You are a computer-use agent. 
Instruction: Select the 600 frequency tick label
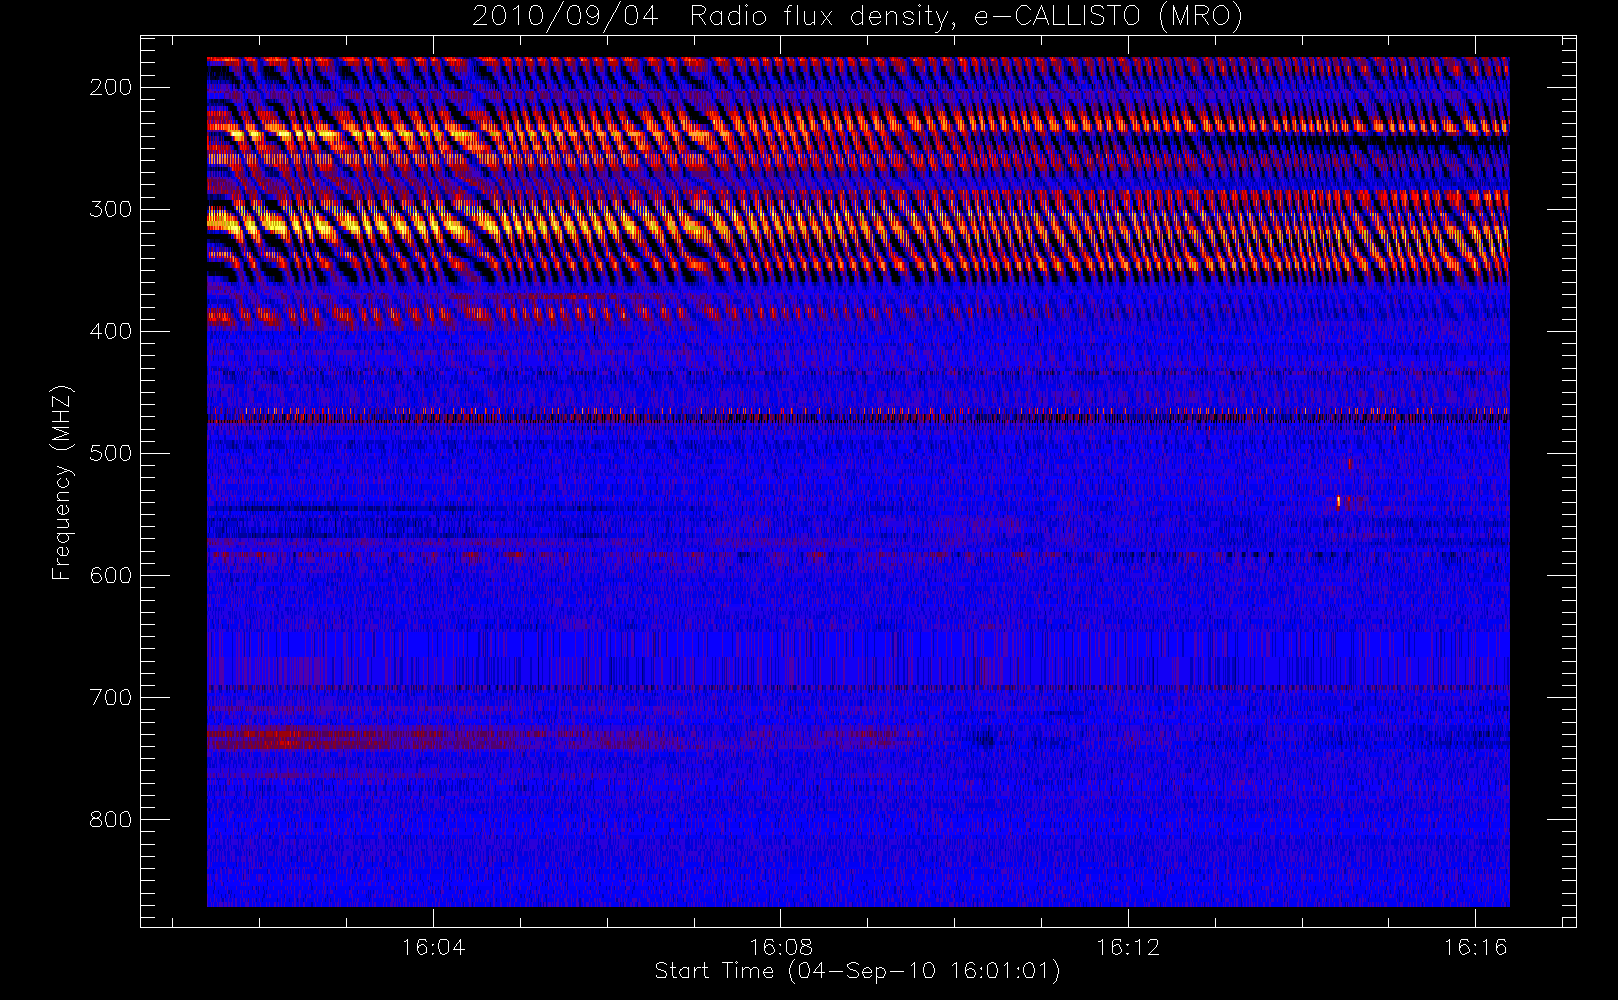pyautogui.click(x=111, y=575)
